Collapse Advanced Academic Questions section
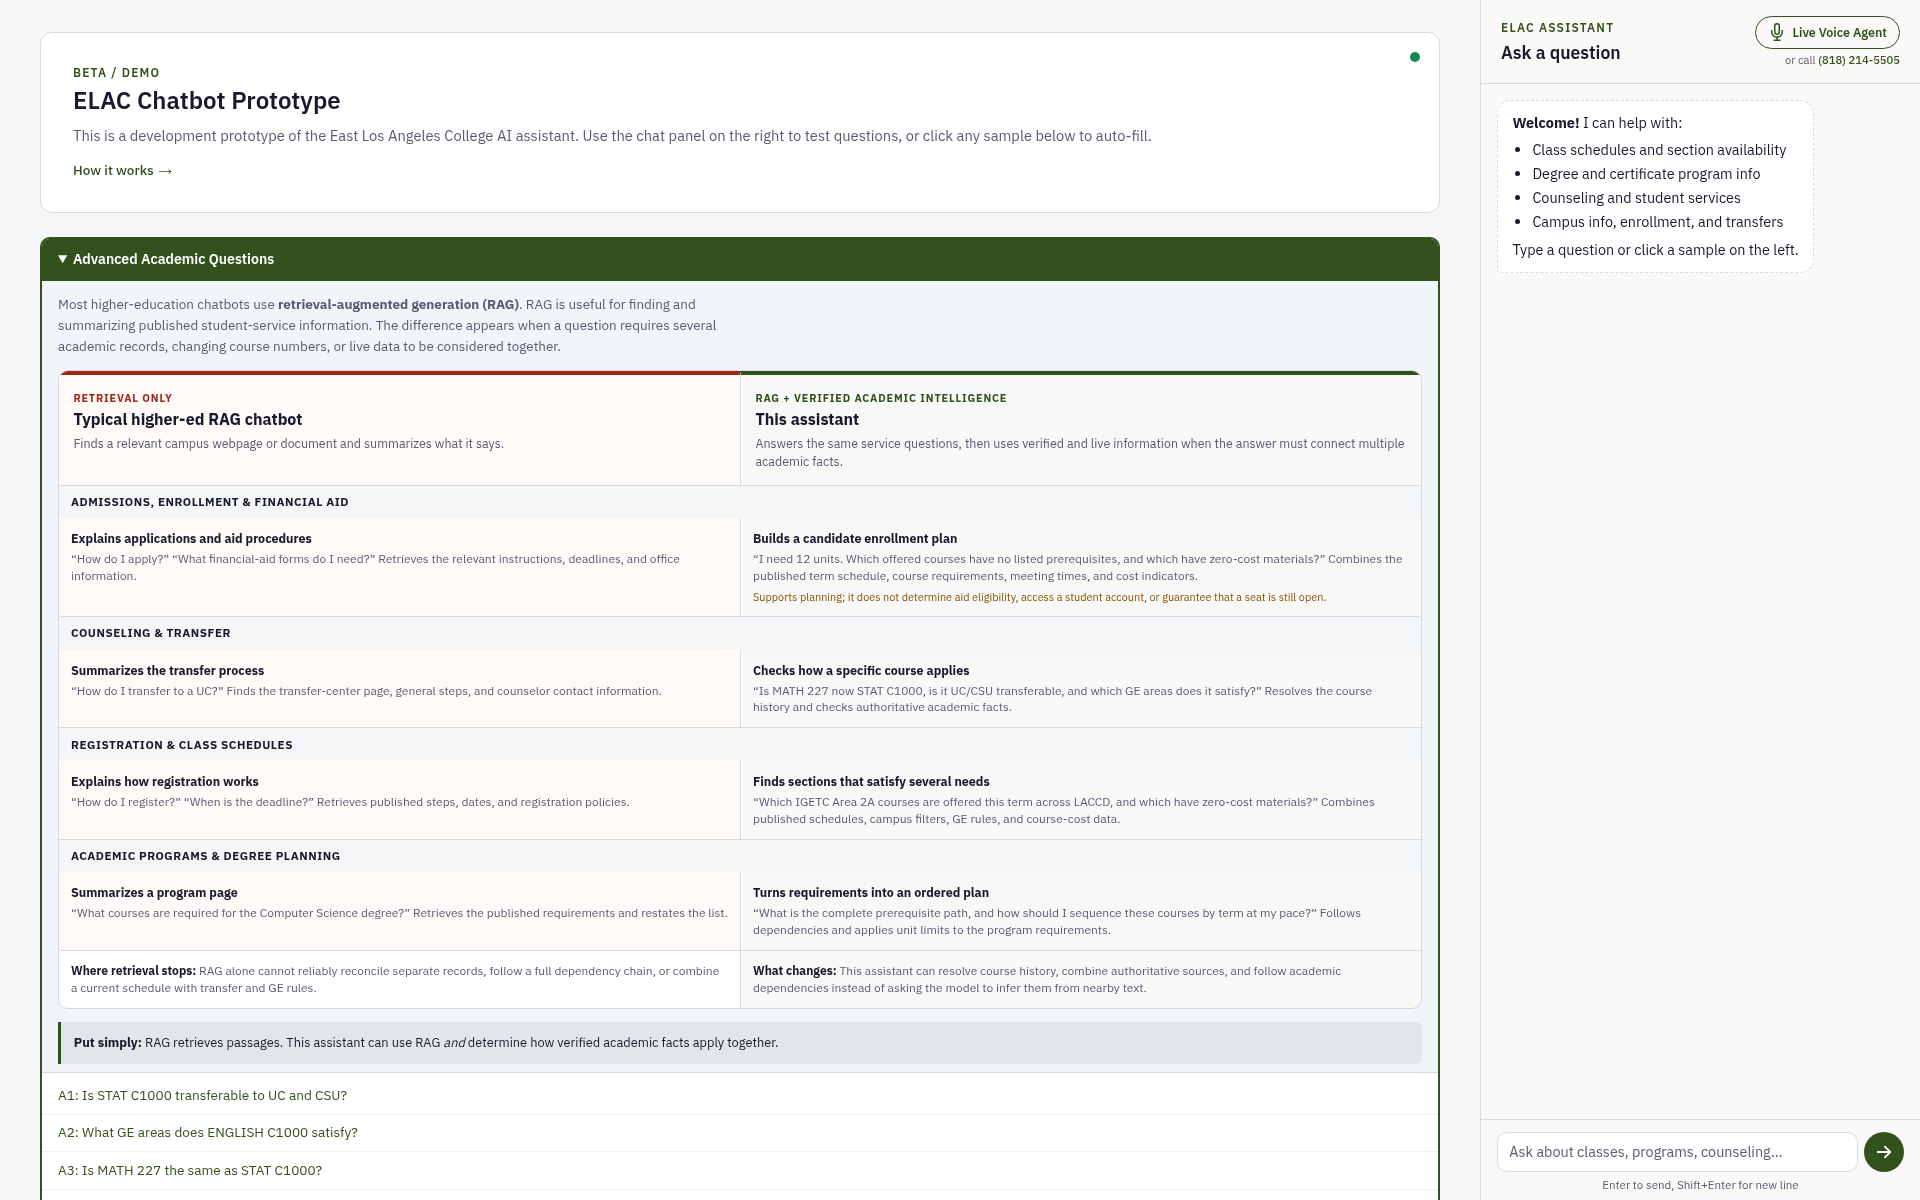 (x=740, y=259)
